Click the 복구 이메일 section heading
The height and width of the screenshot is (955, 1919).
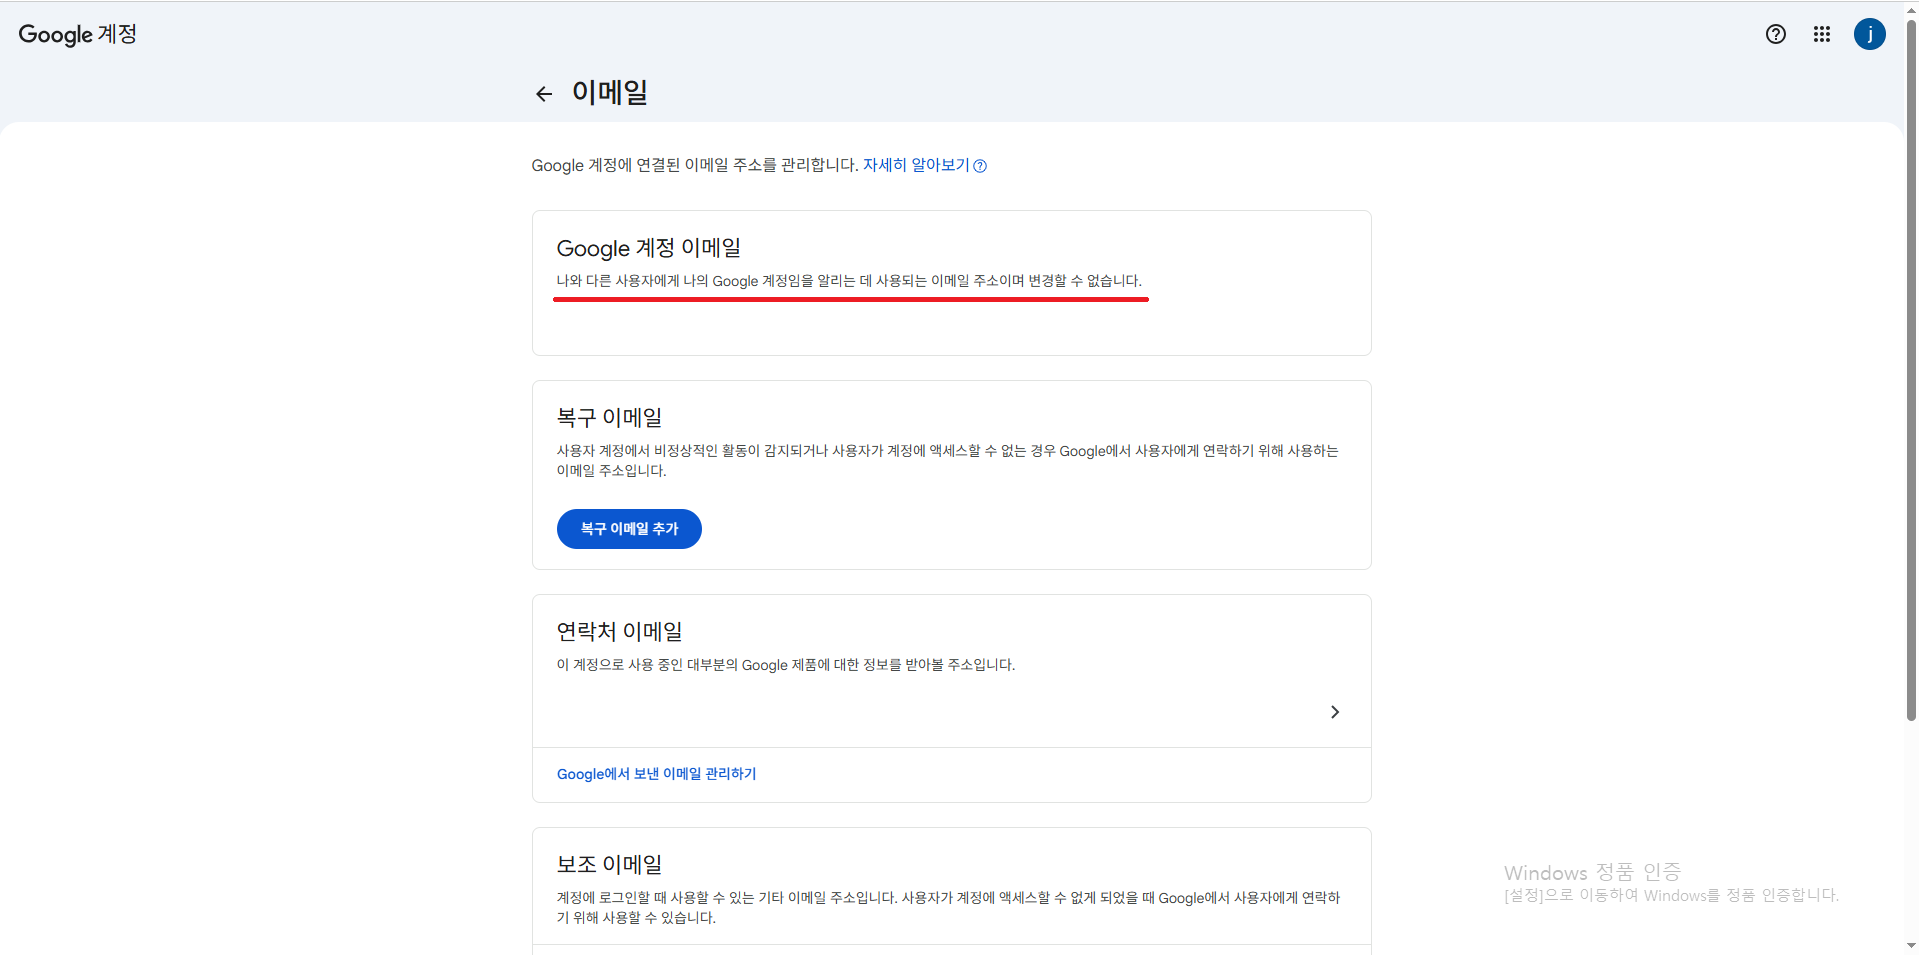[609, 418]
